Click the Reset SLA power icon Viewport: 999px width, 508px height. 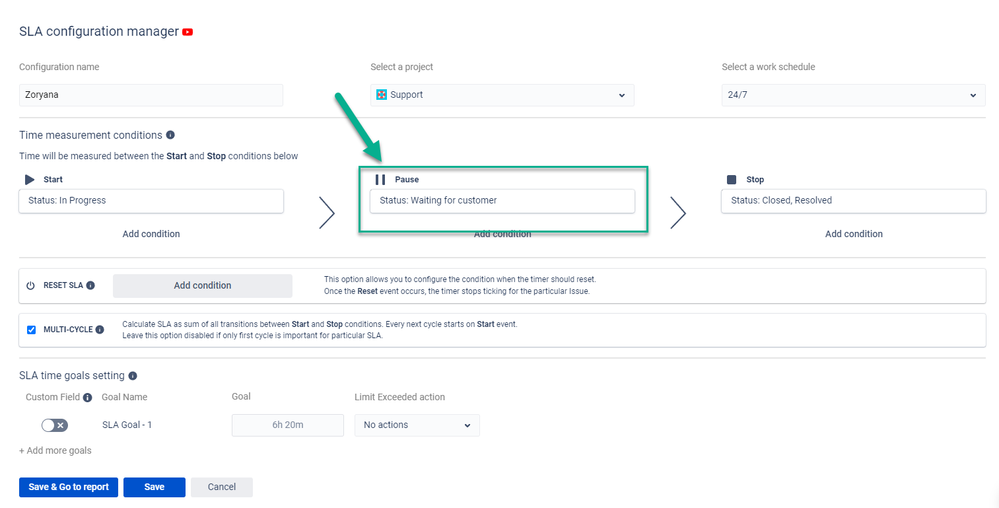click(x=30, y=286)
